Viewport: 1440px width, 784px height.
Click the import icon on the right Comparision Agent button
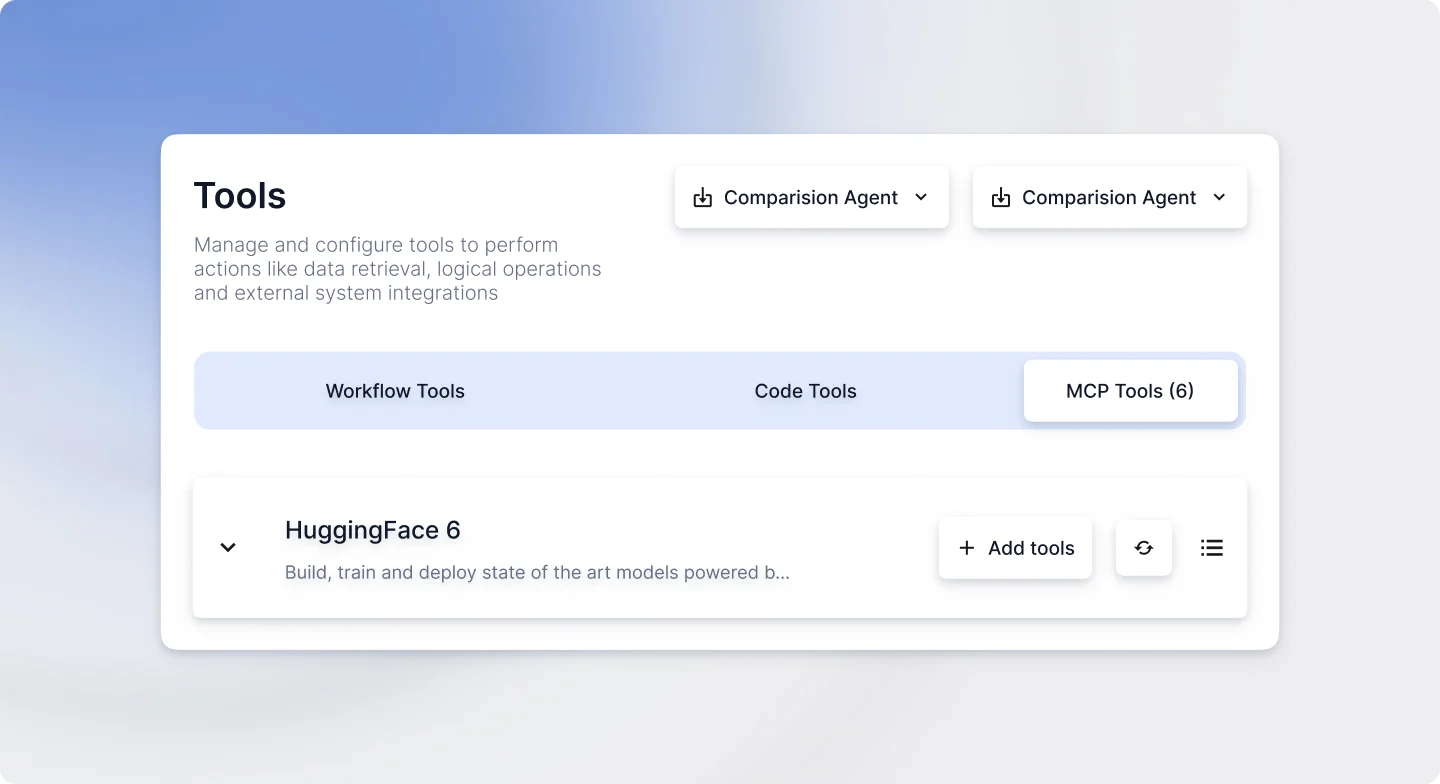tap(1001, 198)
